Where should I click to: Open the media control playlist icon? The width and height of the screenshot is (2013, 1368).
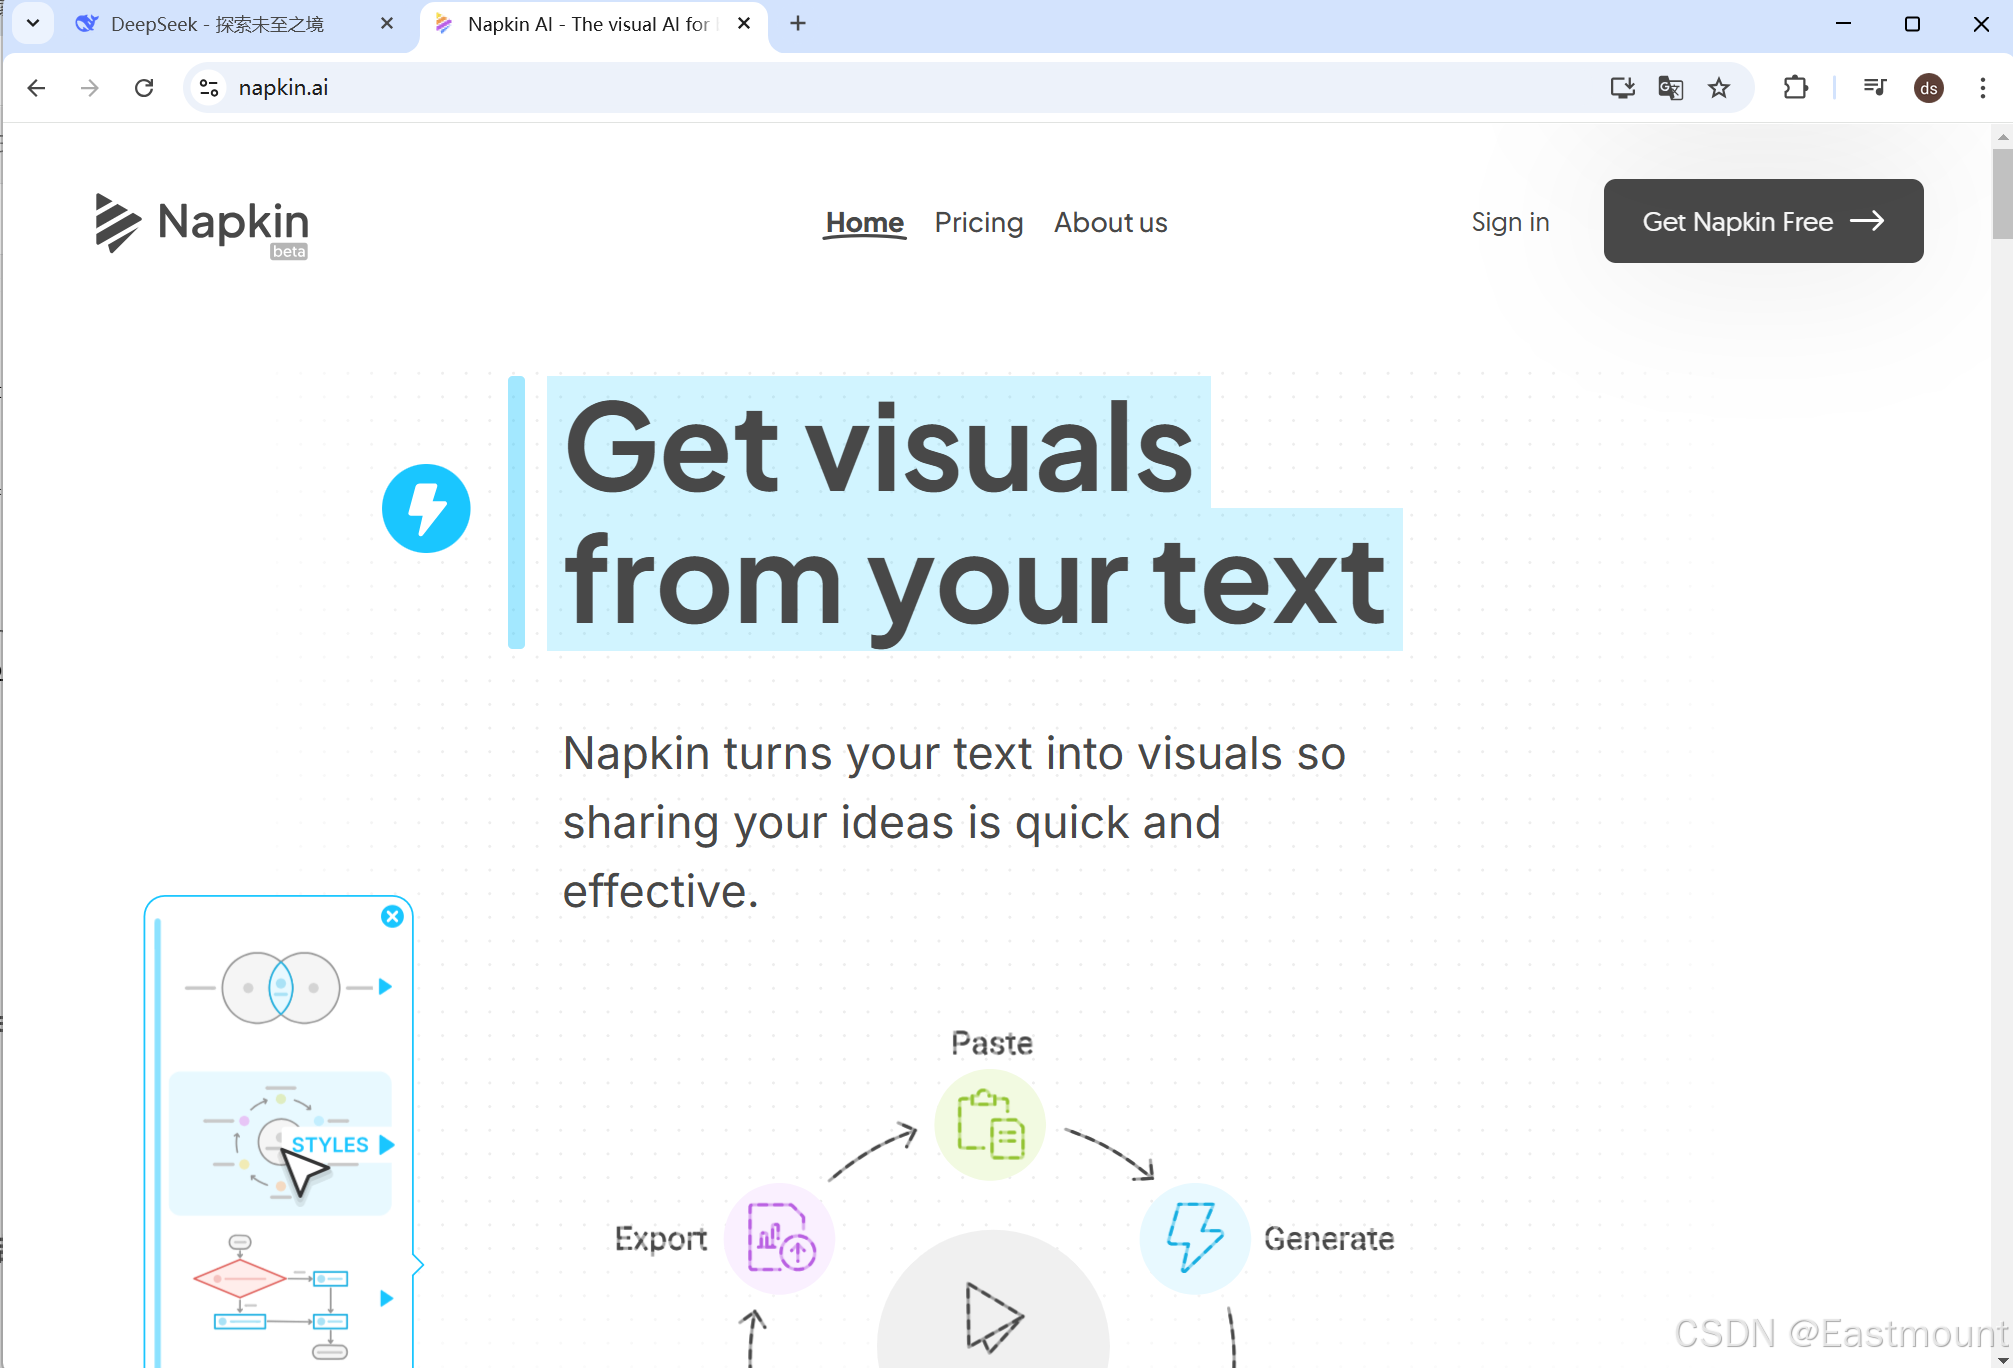(x=1875, y=88)
